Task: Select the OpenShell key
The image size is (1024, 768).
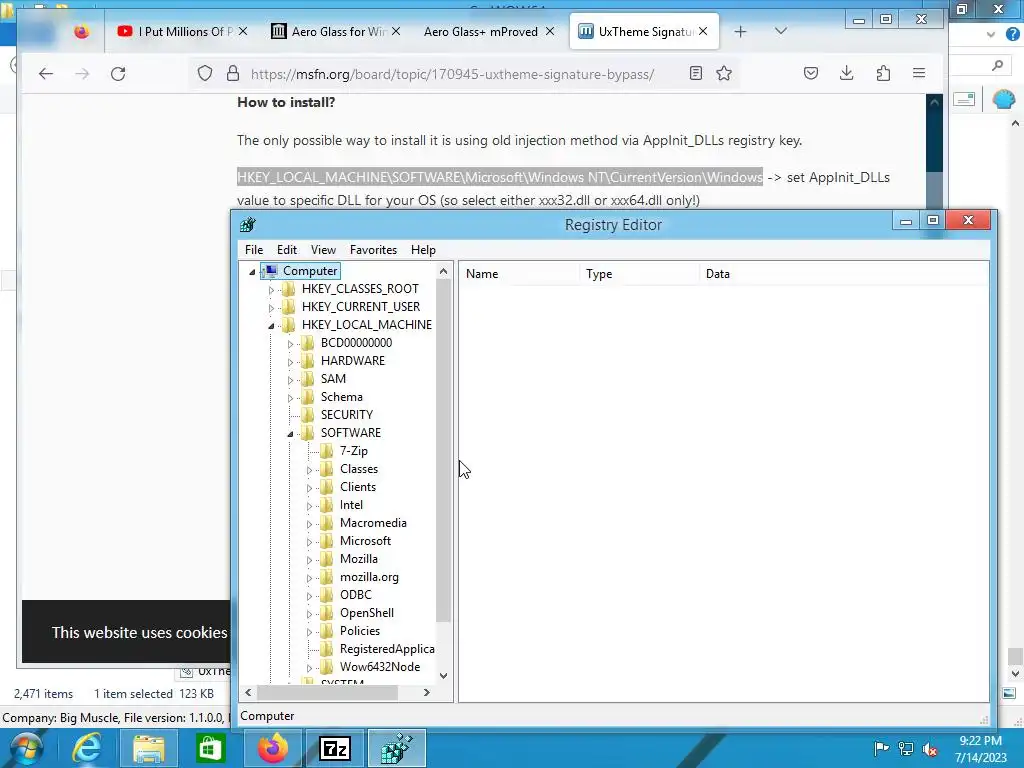Action: pyautogui.click(x=366, y=613)
